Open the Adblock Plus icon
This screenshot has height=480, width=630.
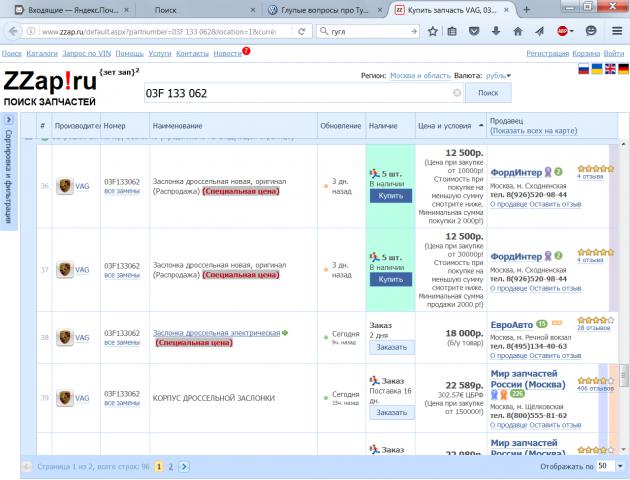(562, 31)
